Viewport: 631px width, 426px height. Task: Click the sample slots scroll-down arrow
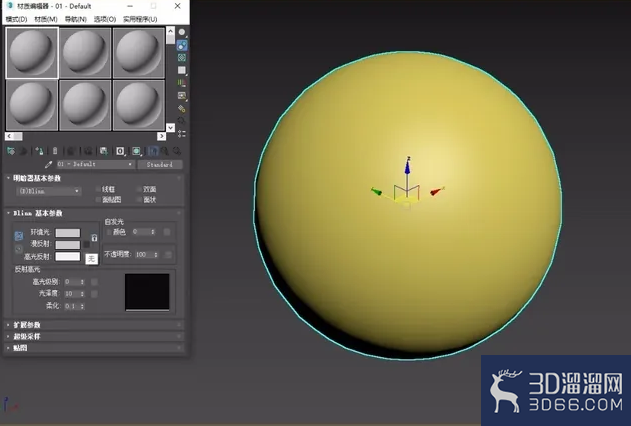[x=170, y=128]
